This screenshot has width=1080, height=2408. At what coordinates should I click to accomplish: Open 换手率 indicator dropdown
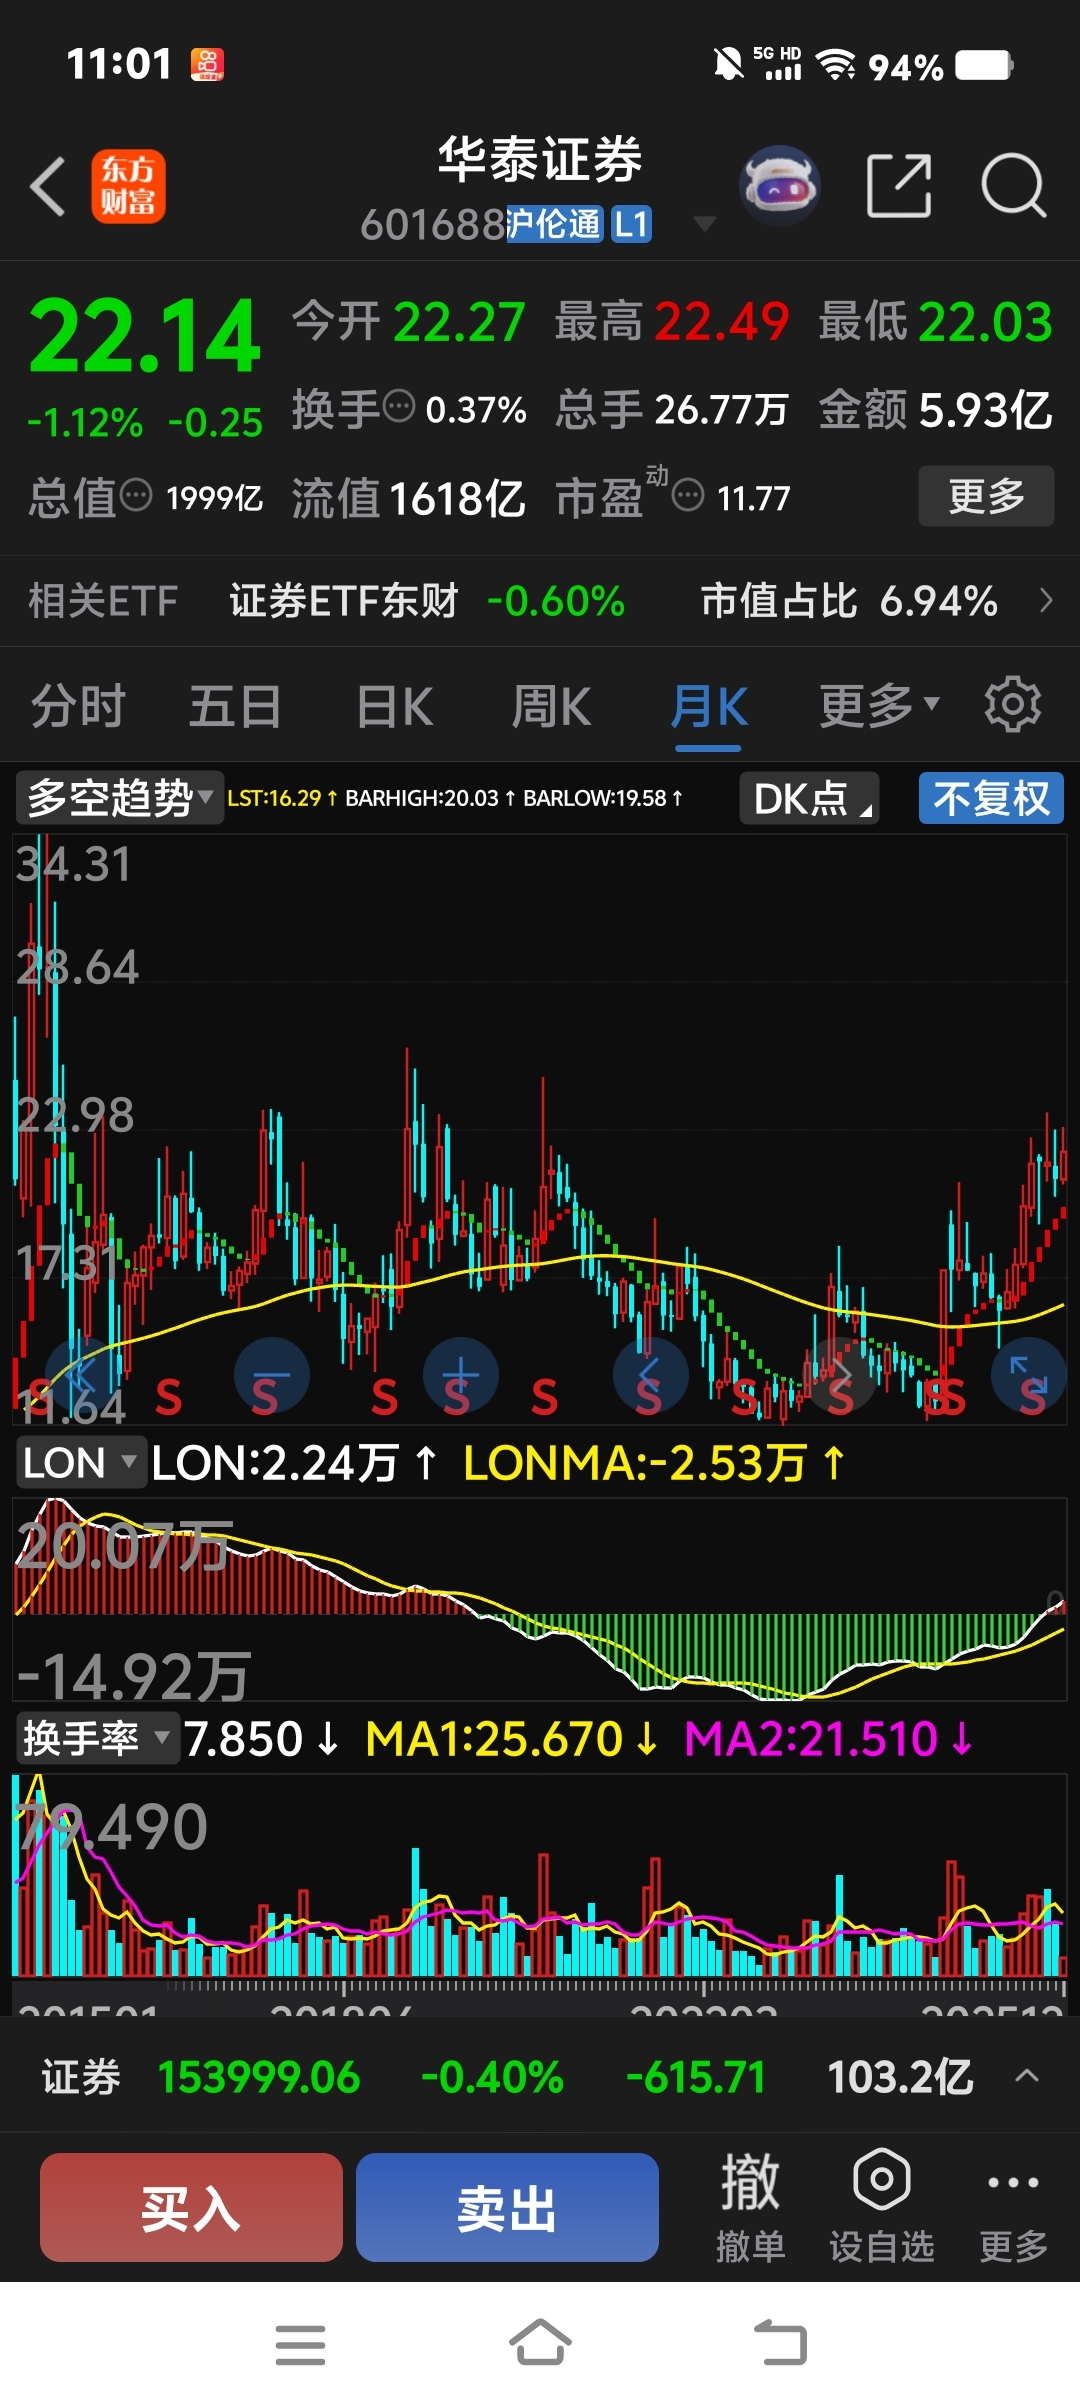point(97,1738)
